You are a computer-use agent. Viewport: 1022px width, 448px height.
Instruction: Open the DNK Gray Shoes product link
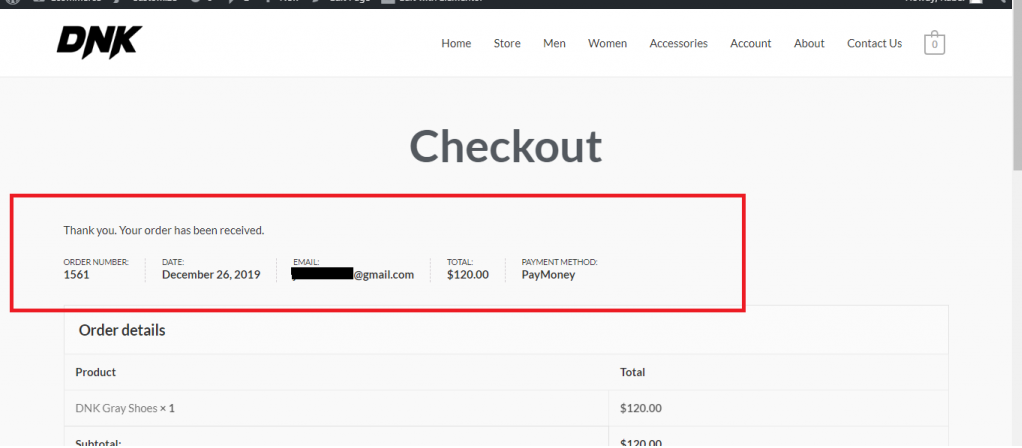[116, 408]
